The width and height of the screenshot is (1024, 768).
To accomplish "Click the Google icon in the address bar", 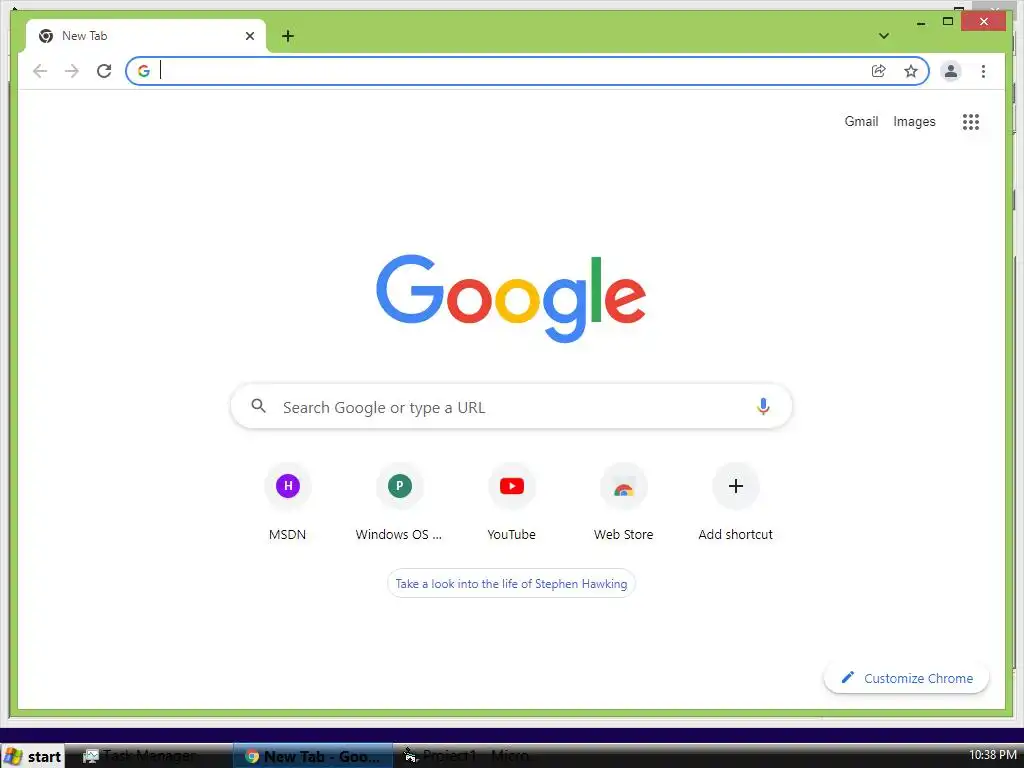I will coord(144,71).
